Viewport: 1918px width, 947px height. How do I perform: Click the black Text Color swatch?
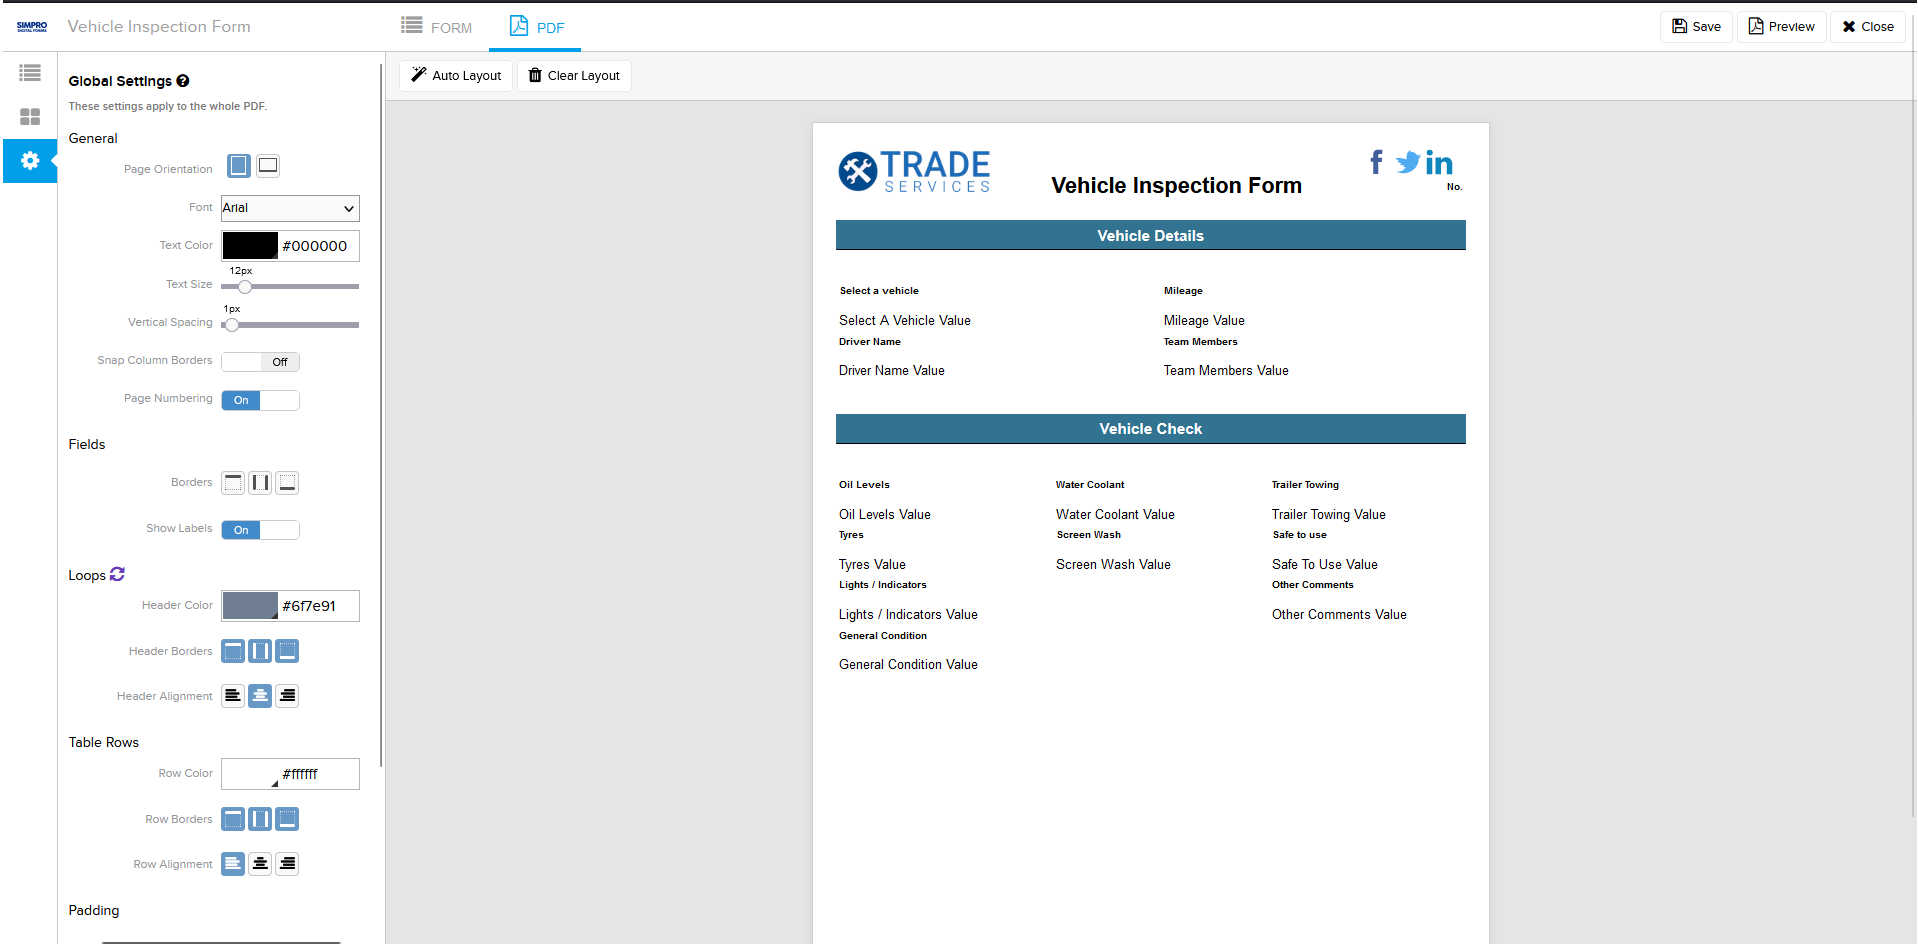[x=250, y=246]
